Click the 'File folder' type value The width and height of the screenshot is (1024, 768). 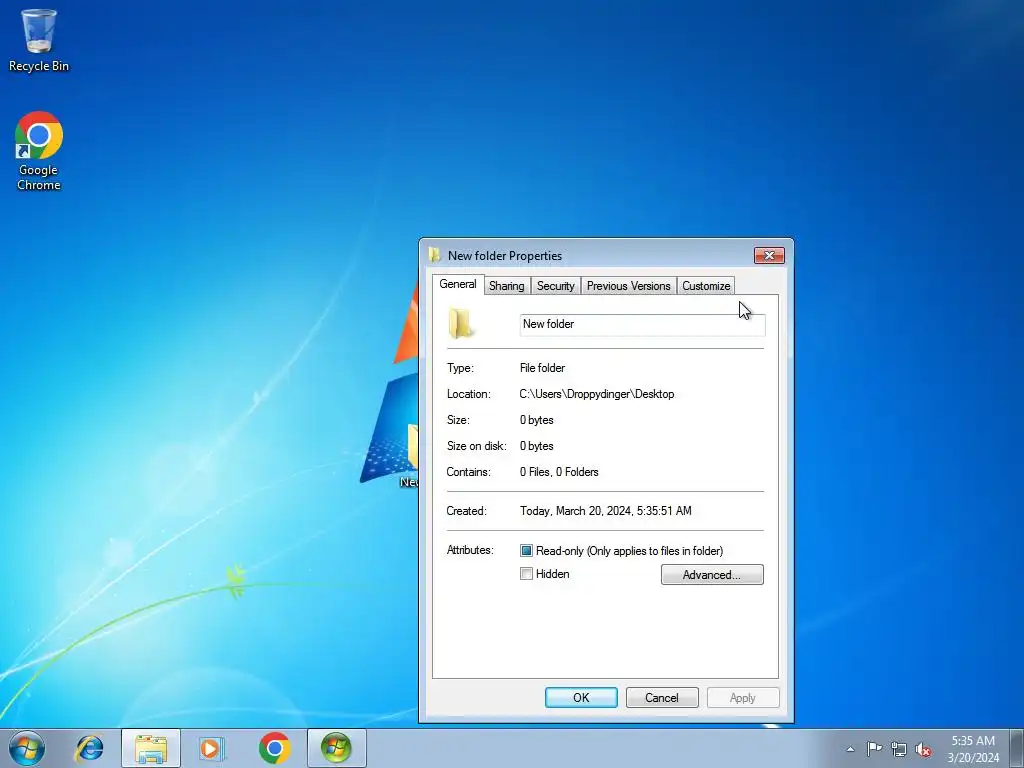coord(542,368)
